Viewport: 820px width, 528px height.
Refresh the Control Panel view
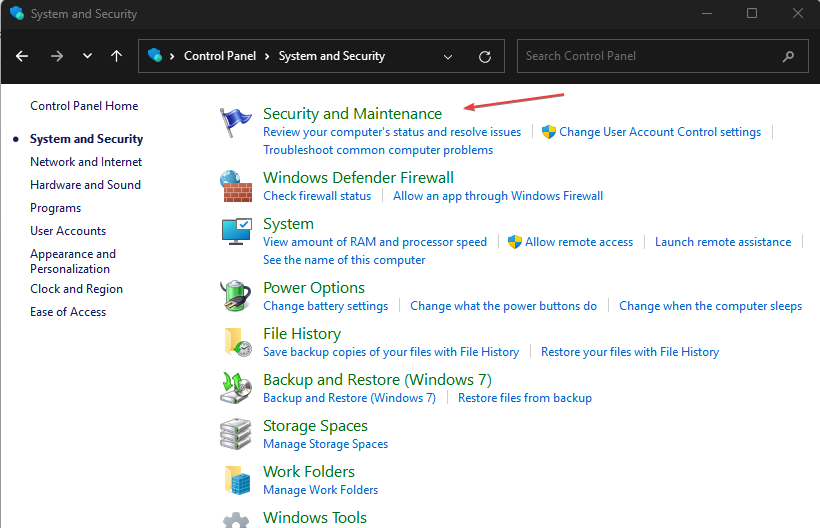click(485, 56)
